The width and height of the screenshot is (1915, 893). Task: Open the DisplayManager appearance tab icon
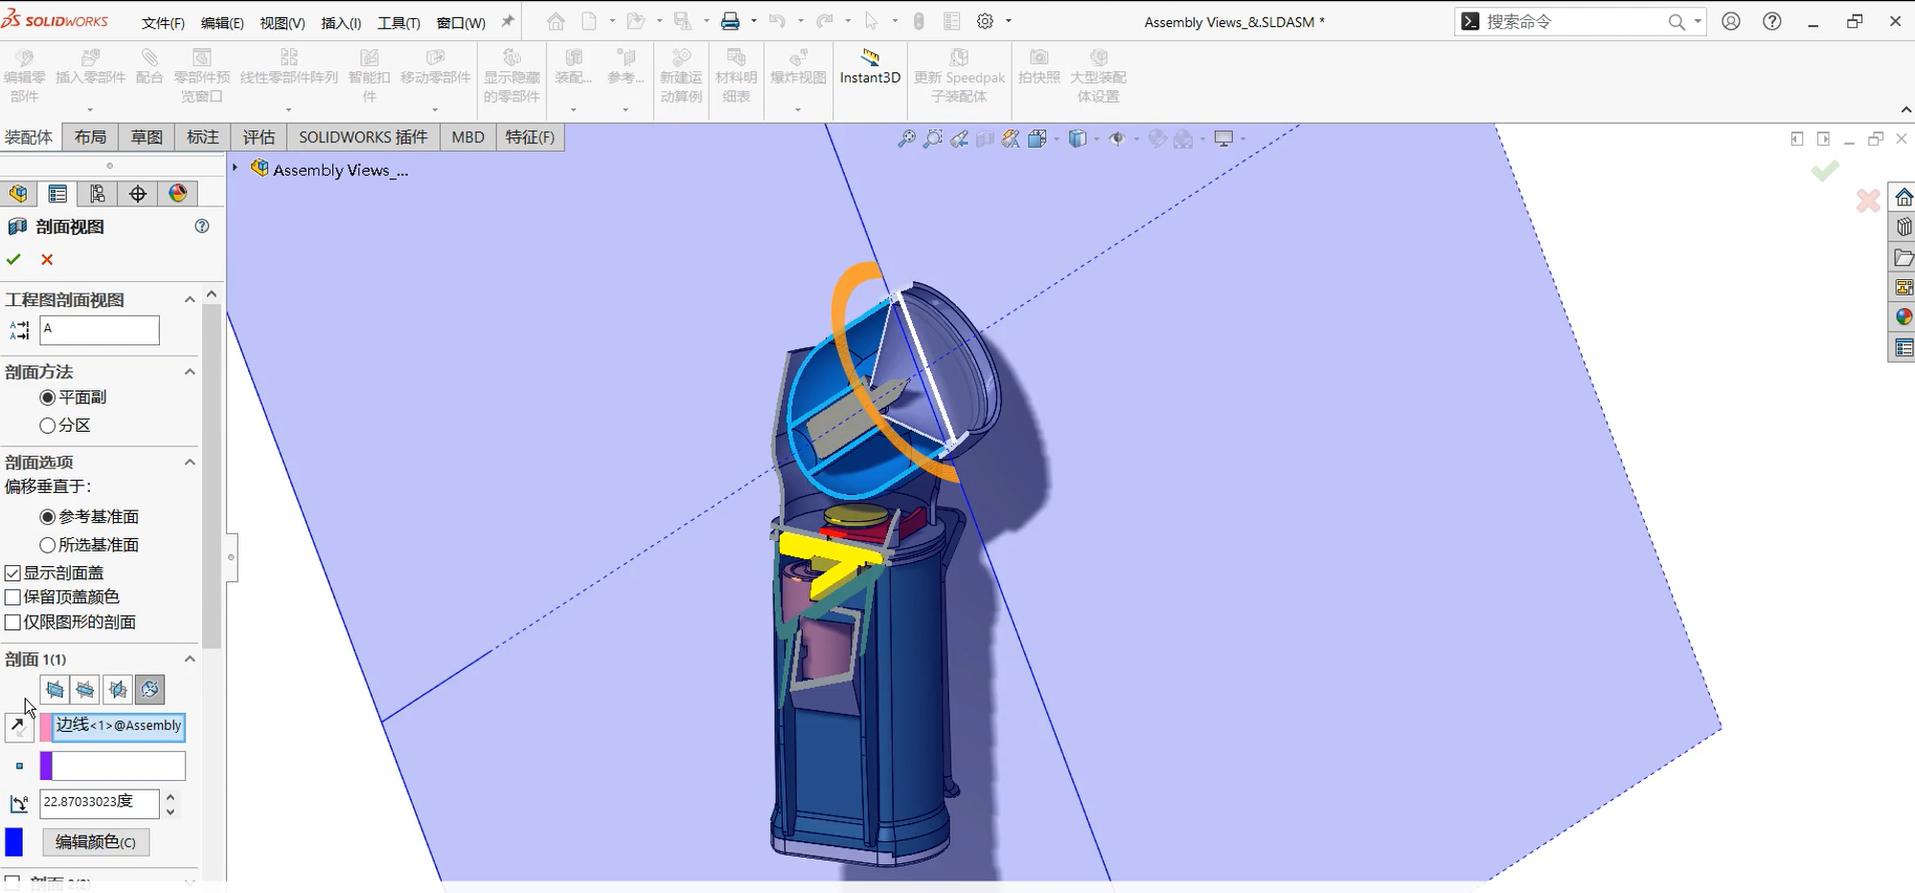(x=178, y=194)
